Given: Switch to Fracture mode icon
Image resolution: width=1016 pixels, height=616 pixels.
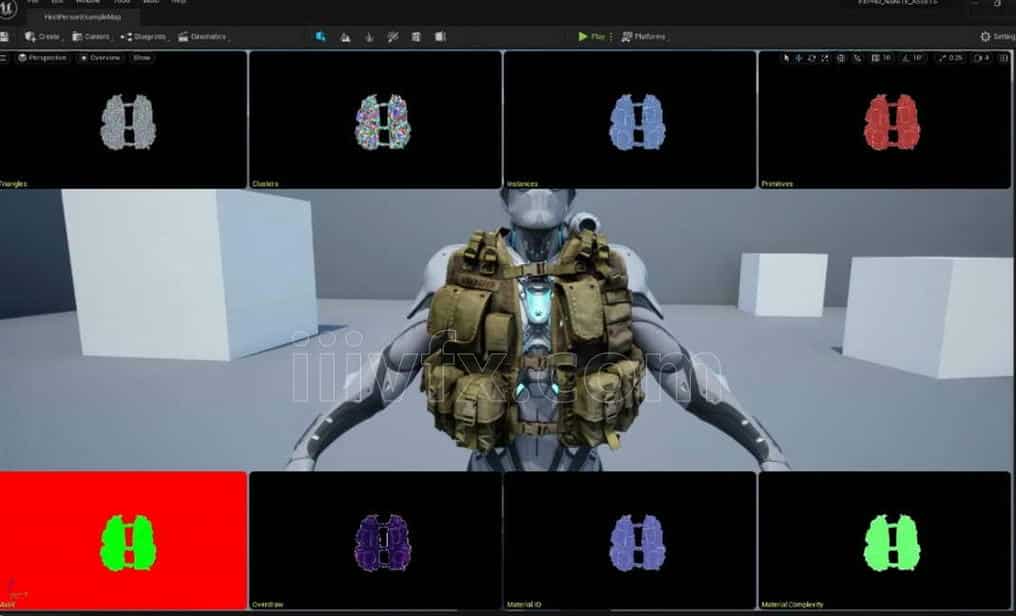Looking at the screenshot, I should 440,37.
